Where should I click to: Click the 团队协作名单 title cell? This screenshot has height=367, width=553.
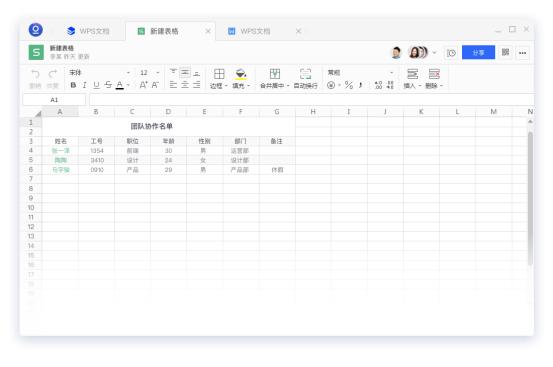pyautogui.click(x=169, y=127)
